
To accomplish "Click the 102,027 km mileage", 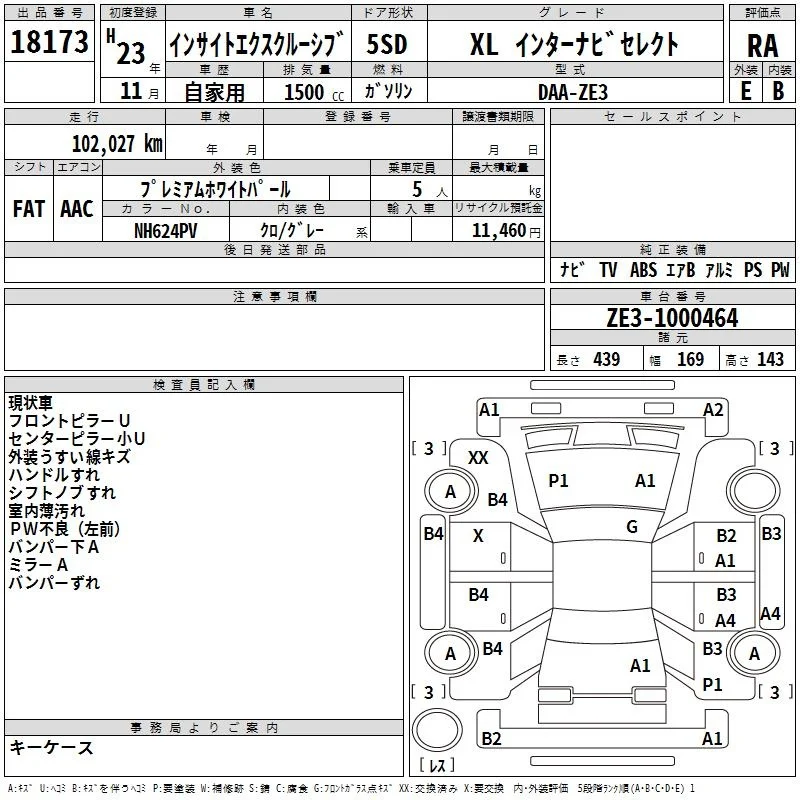I will pyautogui.click(x=117, y=144).
